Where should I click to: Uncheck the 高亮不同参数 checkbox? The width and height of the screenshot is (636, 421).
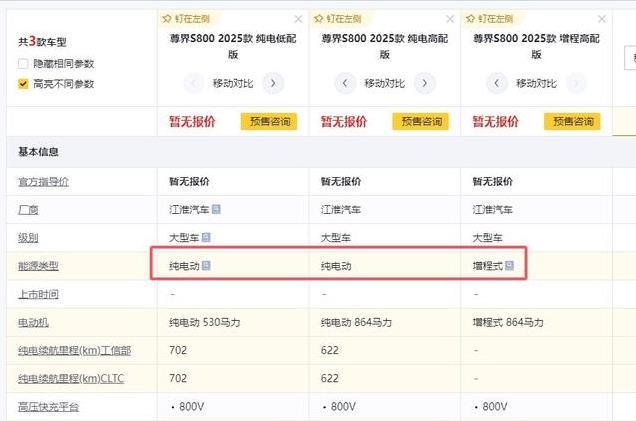[x=23, y=84]
